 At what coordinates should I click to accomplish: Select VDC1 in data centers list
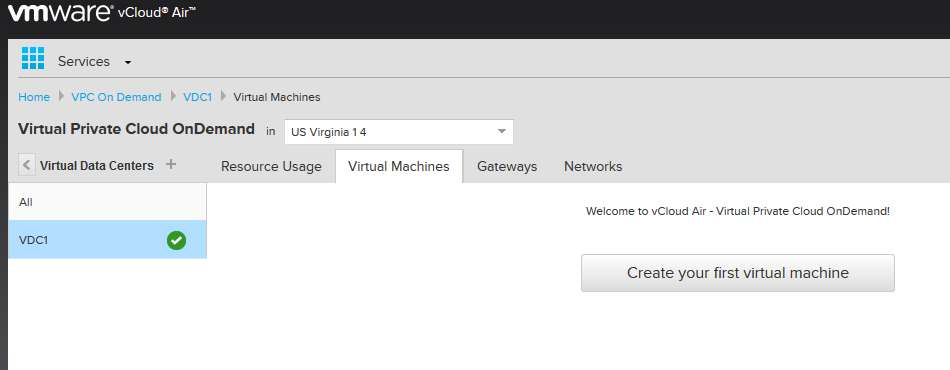point(107,240)
